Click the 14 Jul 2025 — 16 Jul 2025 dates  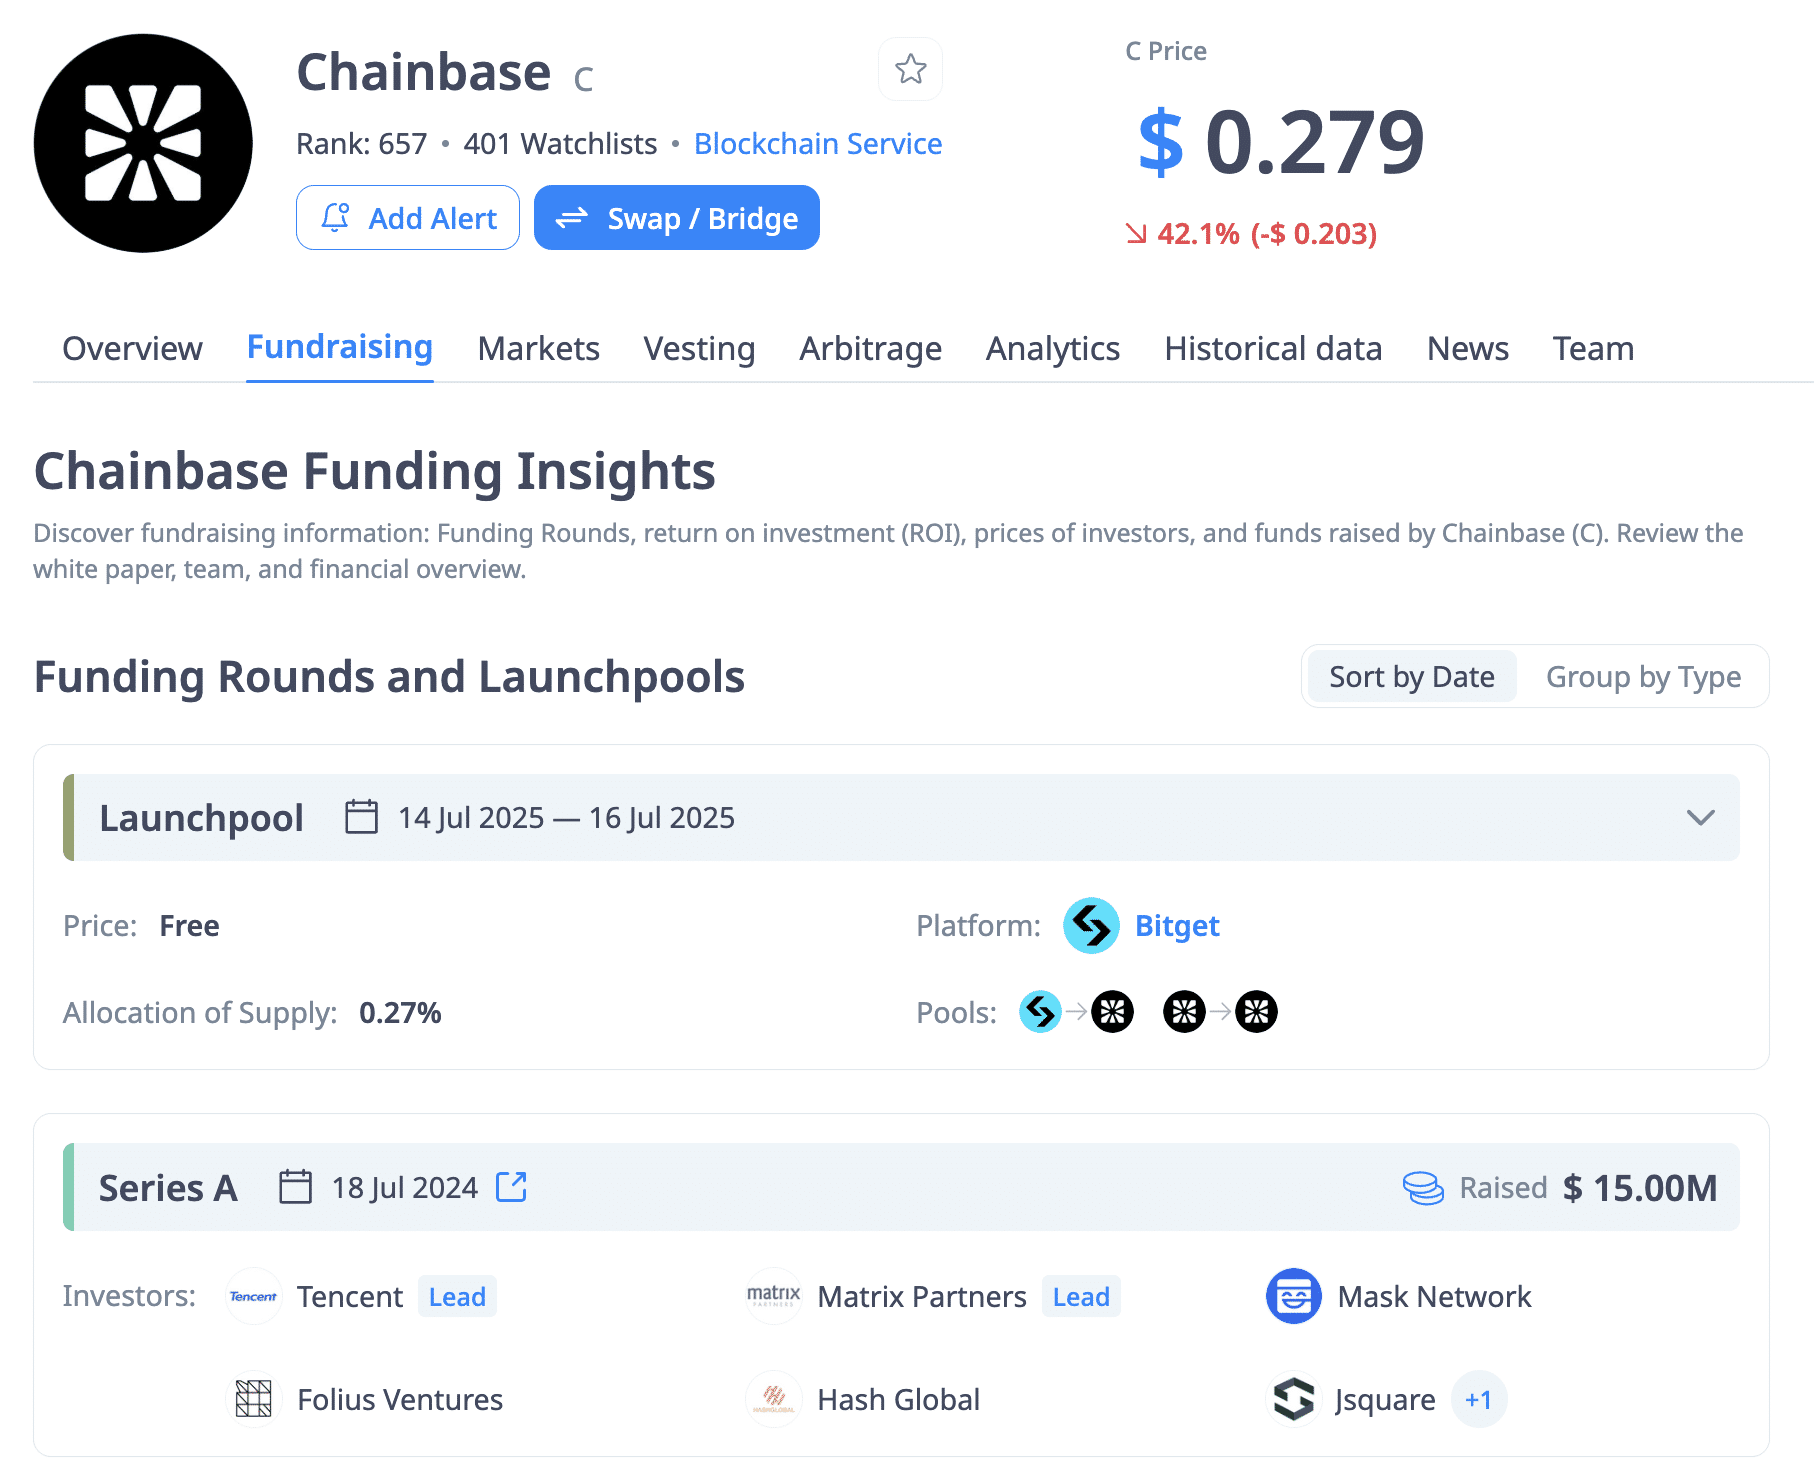click(x=566, y=818)
